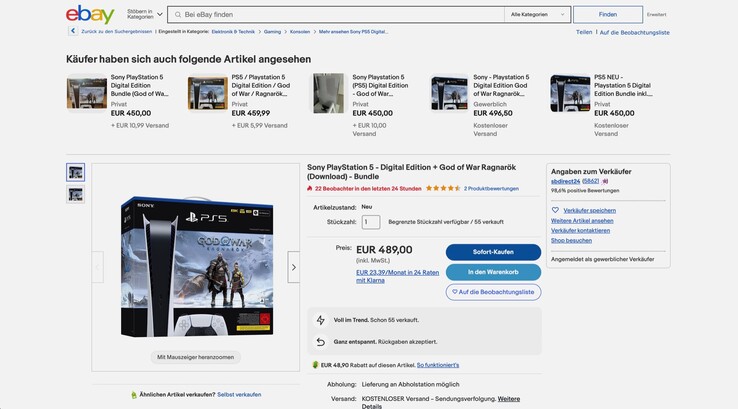Viewport: 738px width, 409px height.
Task: Open Mehr ansehen Sony PS5 Digital breadcrumb
Action: coord(353,32)
